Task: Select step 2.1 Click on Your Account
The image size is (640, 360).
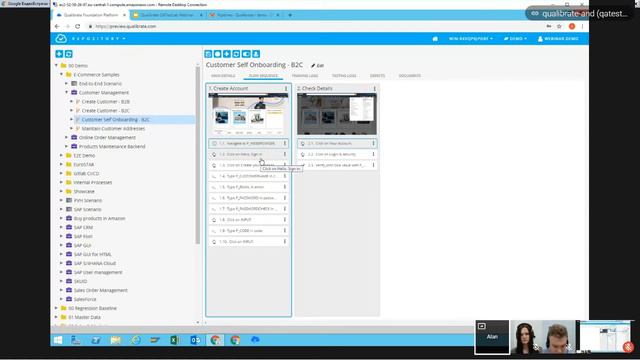Action: [x=337, y=143]
